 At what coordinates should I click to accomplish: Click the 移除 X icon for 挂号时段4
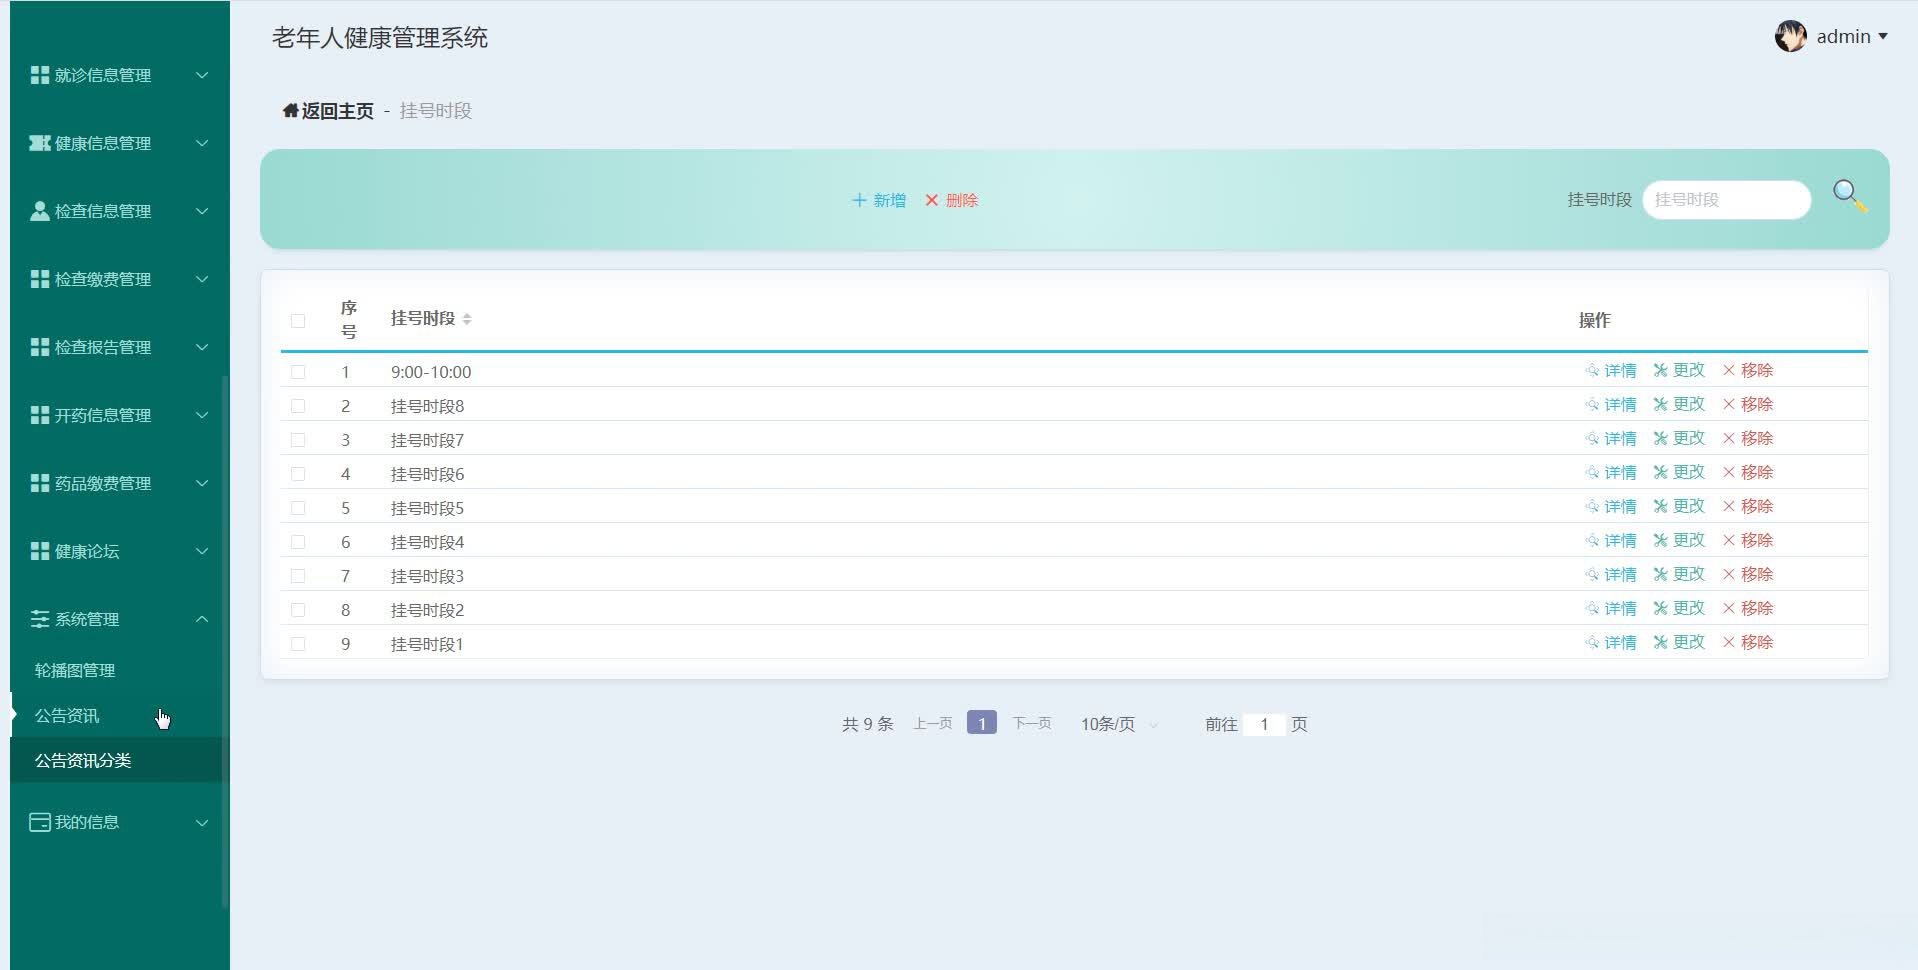pyautogui.click(x=1728, y=540)
